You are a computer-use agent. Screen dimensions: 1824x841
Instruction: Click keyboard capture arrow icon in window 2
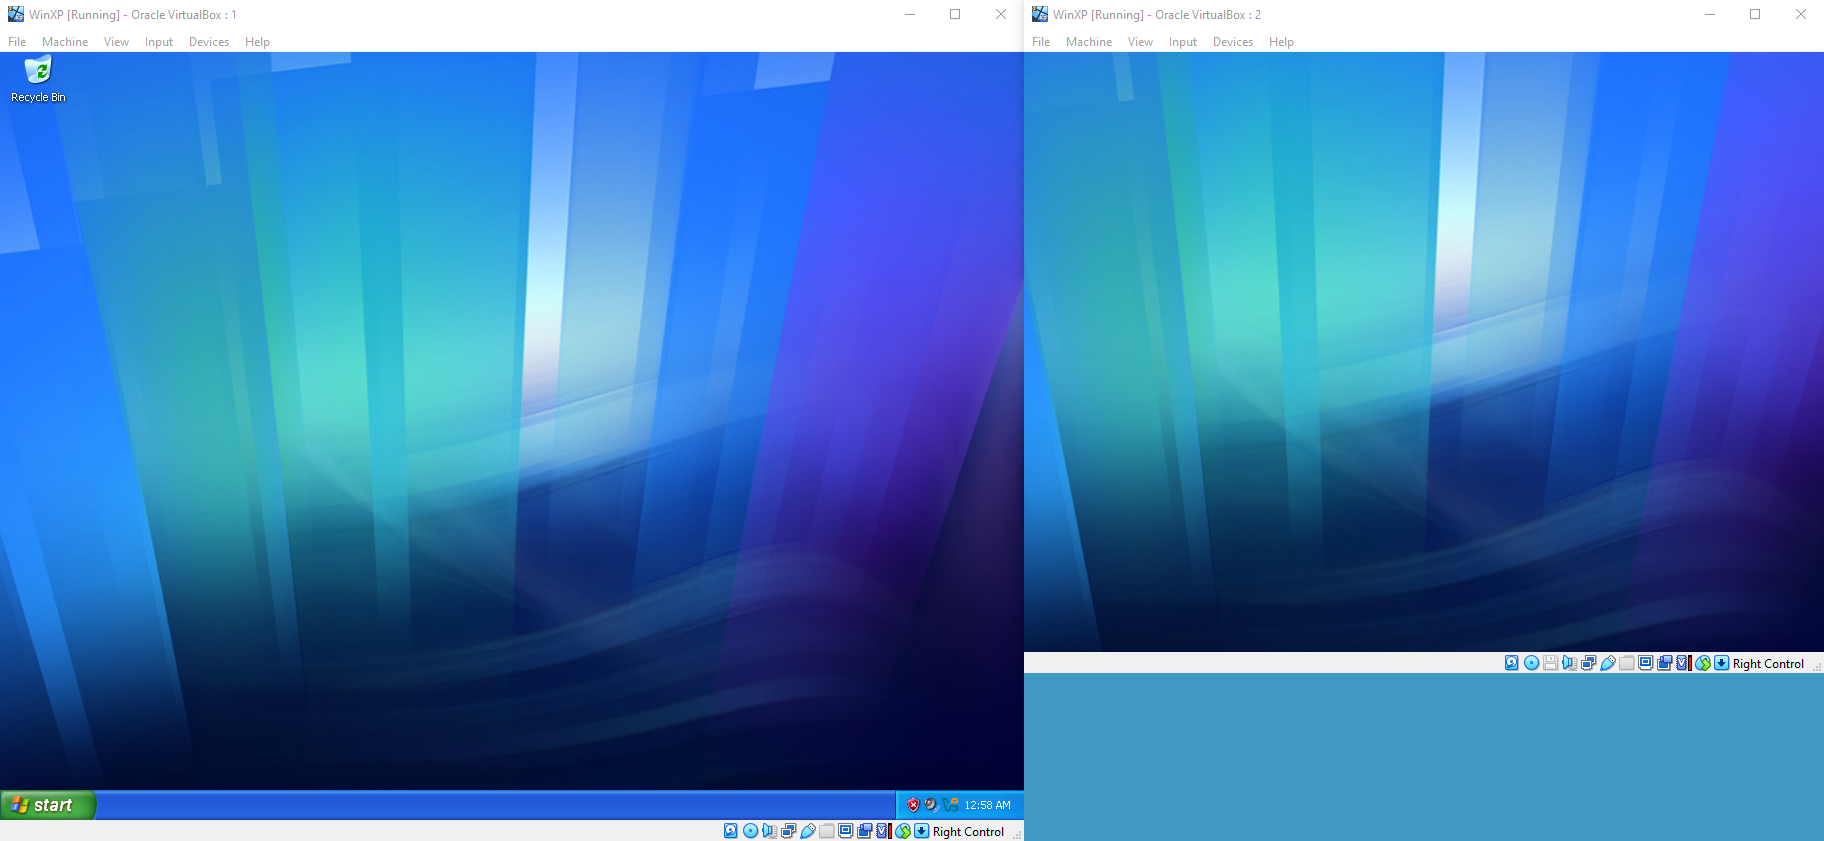(x=1722, y=663)
